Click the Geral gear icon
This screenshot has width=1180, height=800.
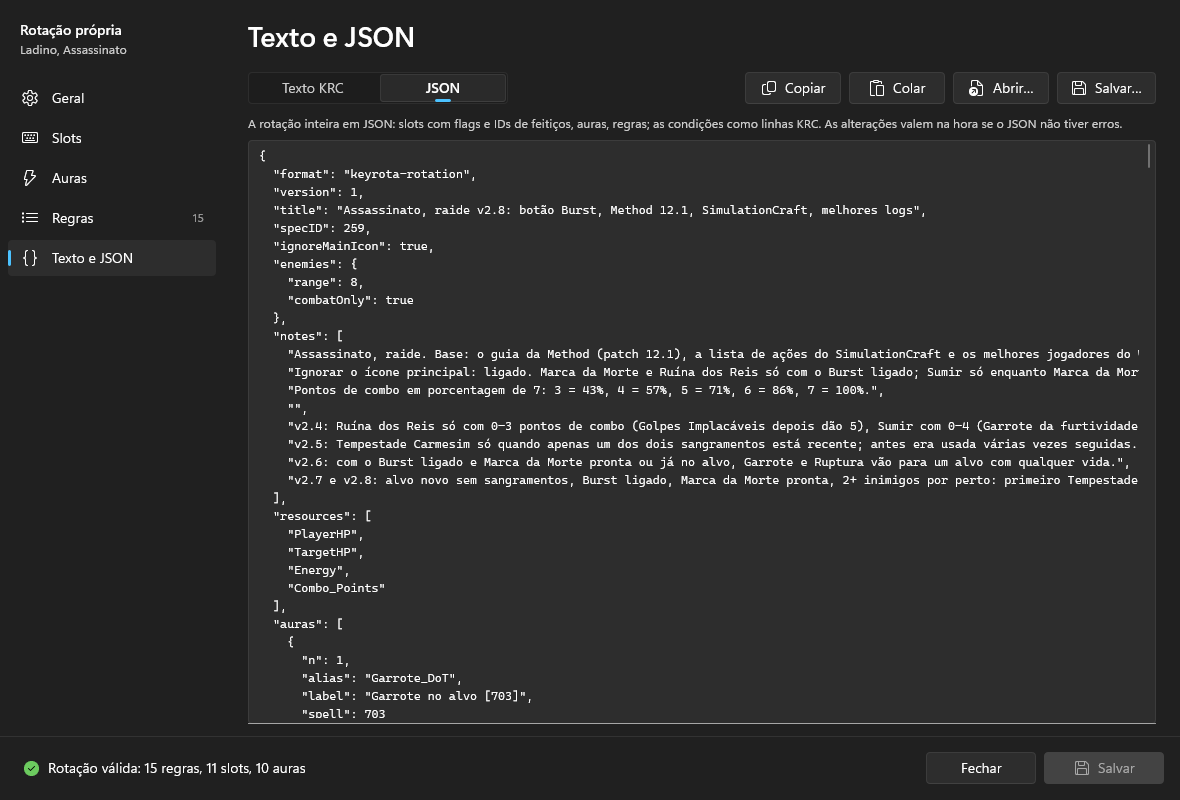pos(30,98)
